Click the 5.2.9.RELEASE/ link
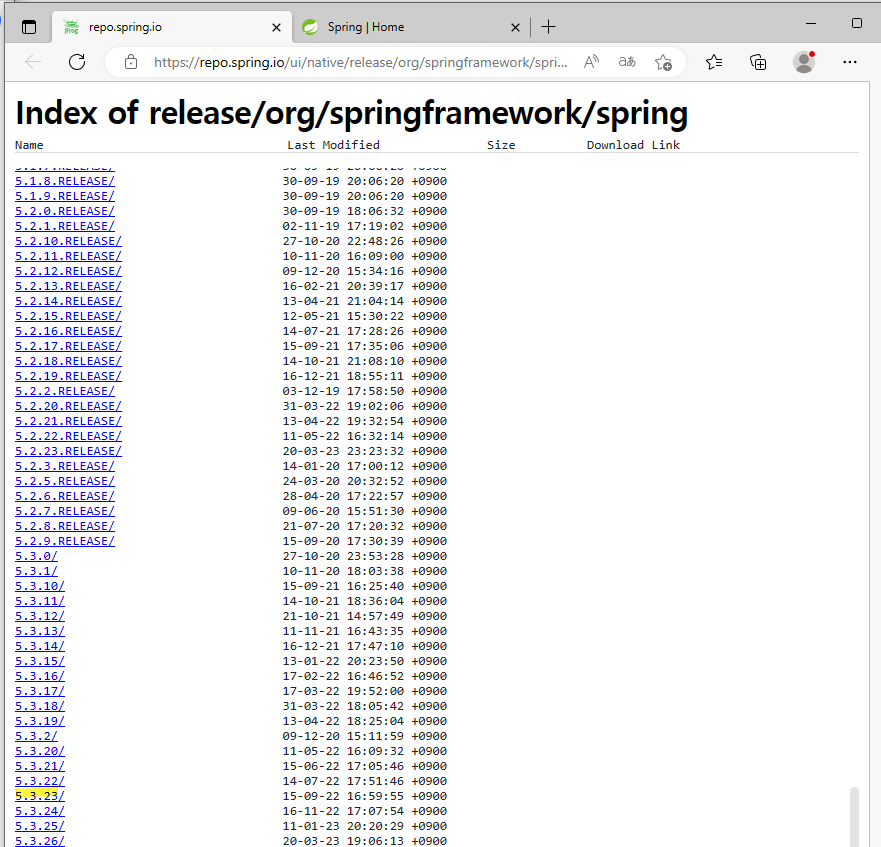The height and width of the screenshot is (847, 881). click(x=65, y=541)
